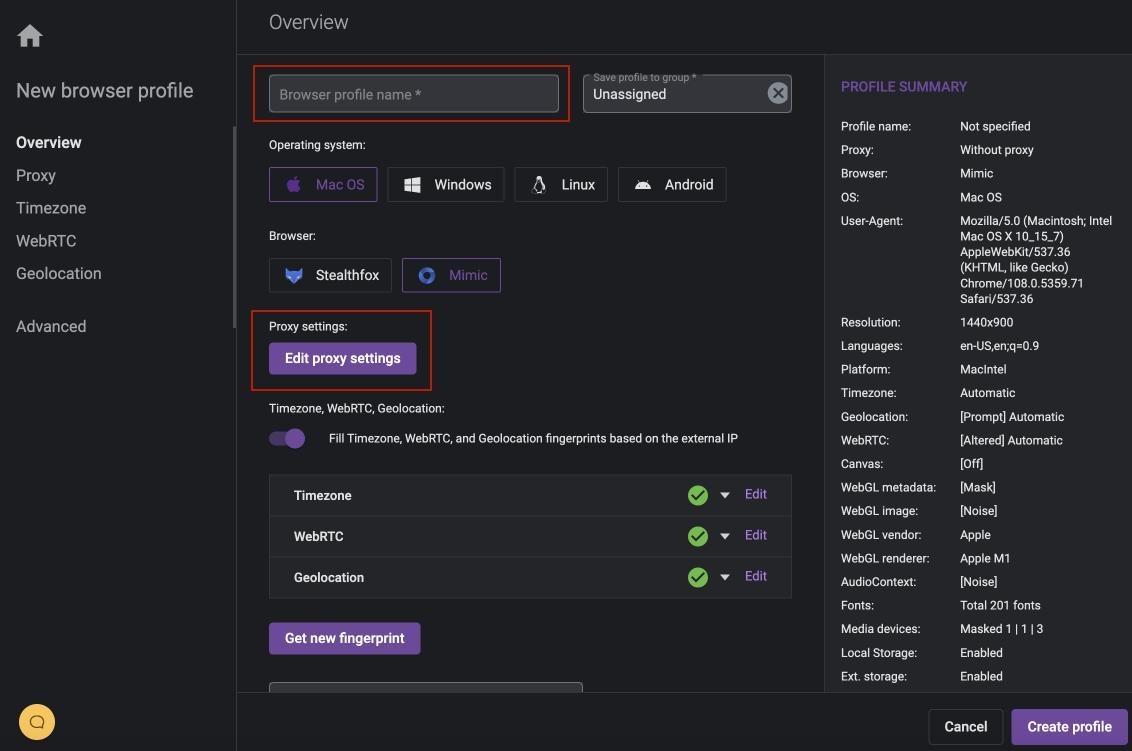1132x751 pixels.
Task: Click Edit link for WebRTC
Action: [x=755, y=535]
